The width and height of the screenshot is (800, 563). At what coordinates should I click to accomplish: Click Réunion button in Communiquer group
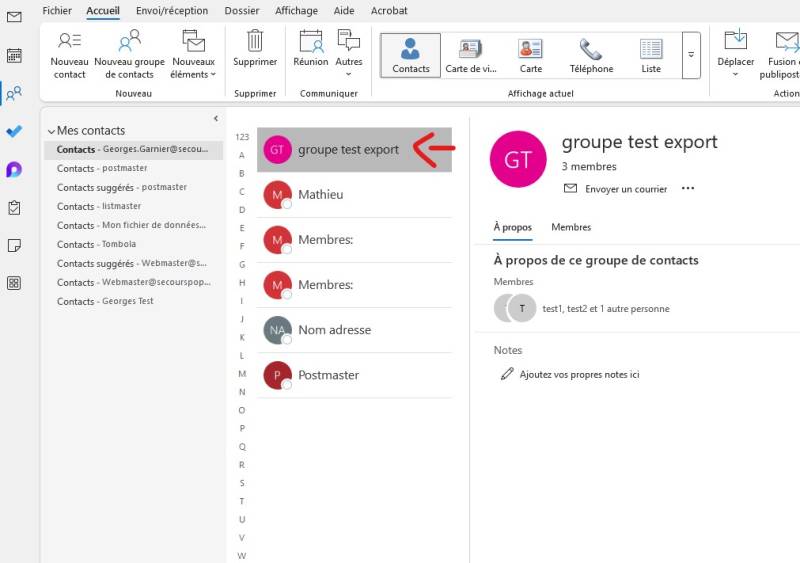pos(311,48)
